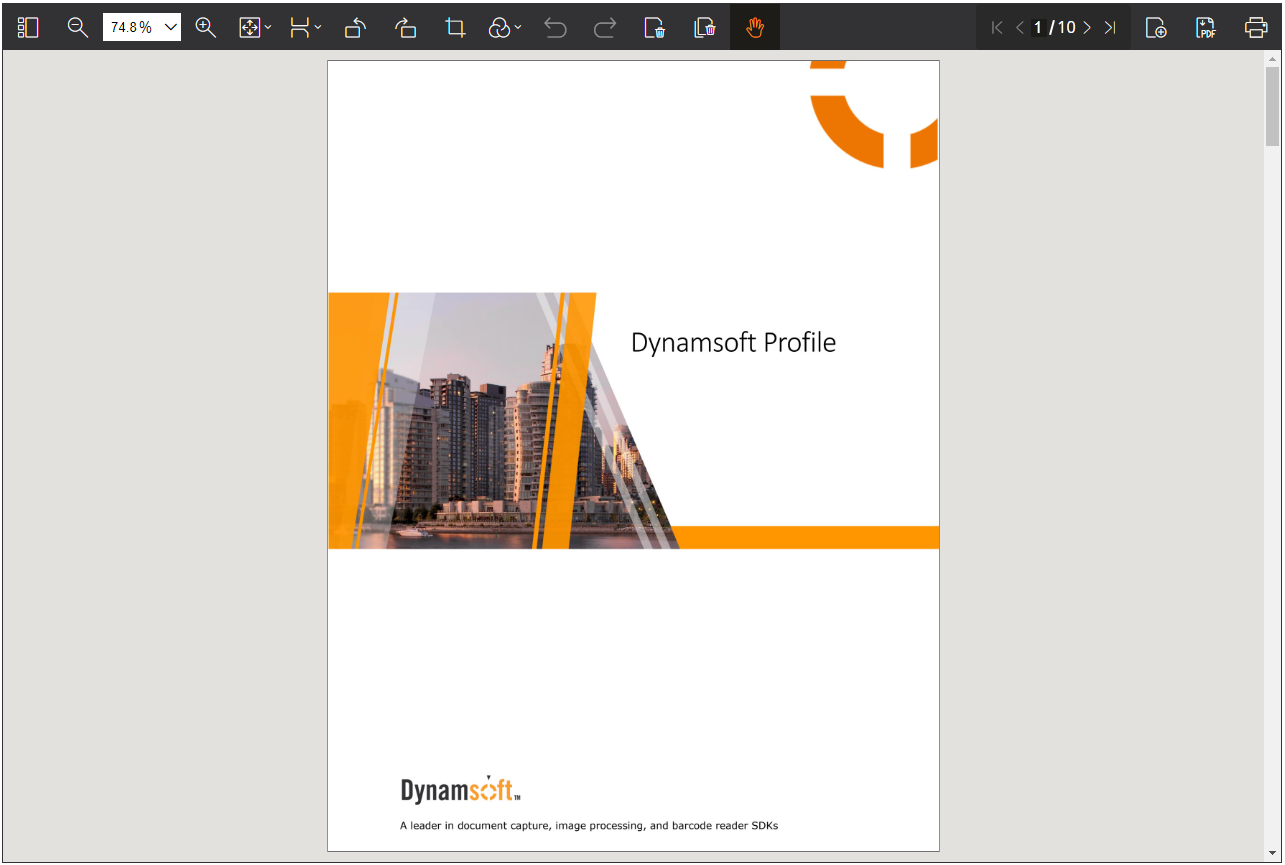Image resolution: width=1285 pixels, height=865 pixels.
Task: Open the page display mode dropdown
Action: (x=305, y=28)
